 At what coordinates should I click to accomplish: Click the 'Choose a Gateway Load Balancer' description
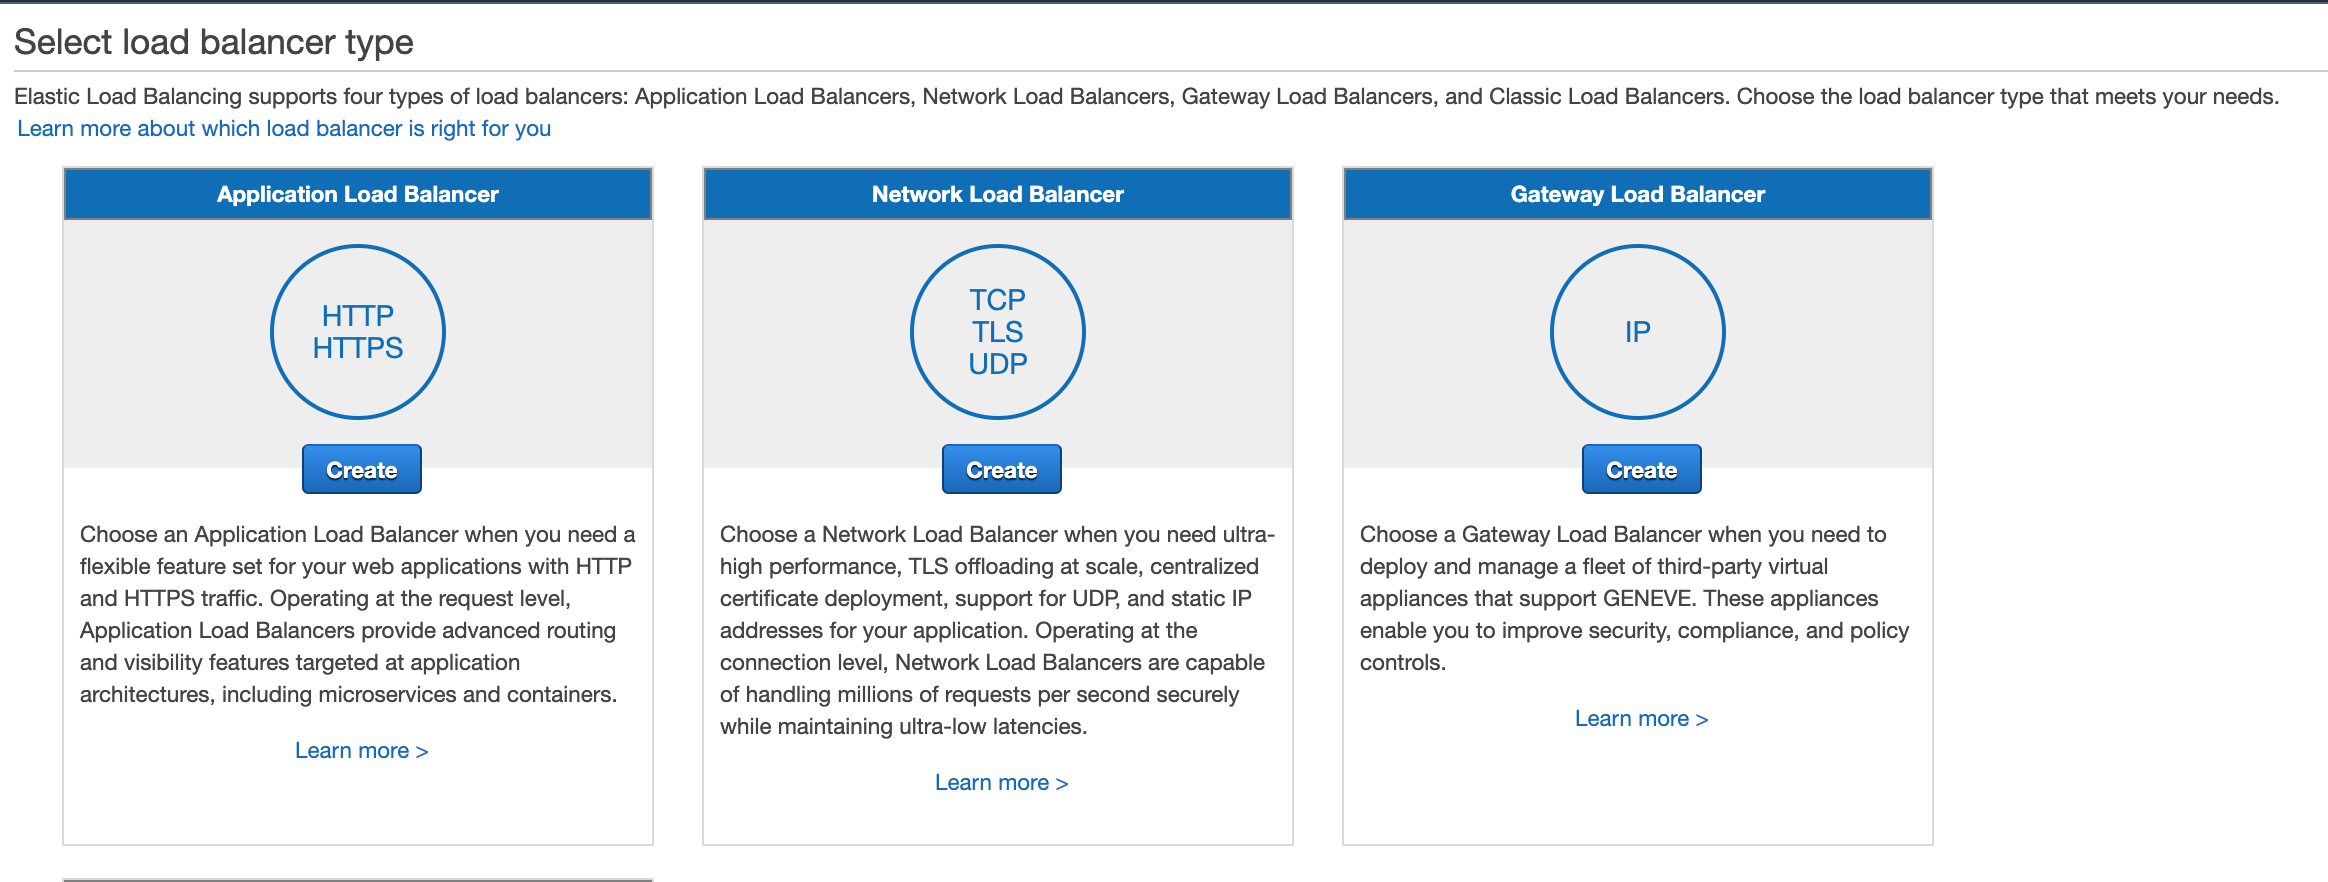click(1635, 598)
